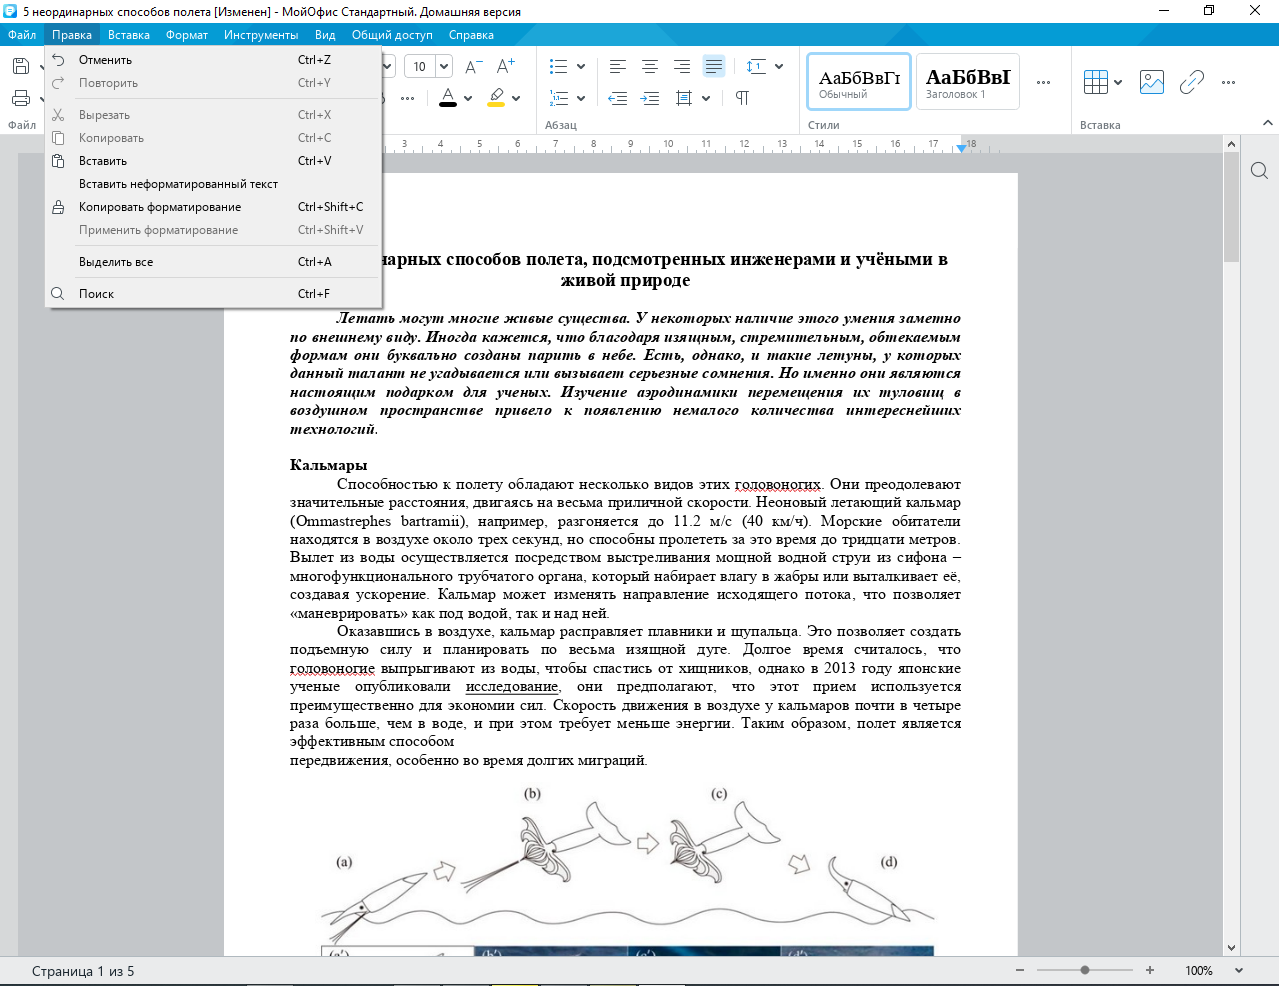The height and width of the screenshot is (986, 1279).
Task: Choose Поиск in the Правка menu
Action: click(213, 294)
